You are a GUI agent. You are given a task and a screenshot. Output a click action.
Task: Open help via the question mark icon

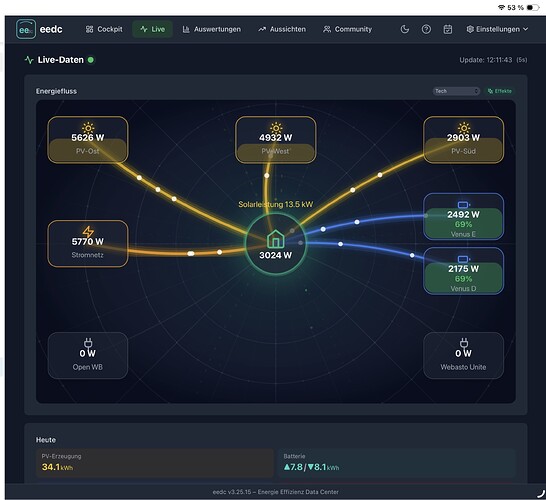426,29
